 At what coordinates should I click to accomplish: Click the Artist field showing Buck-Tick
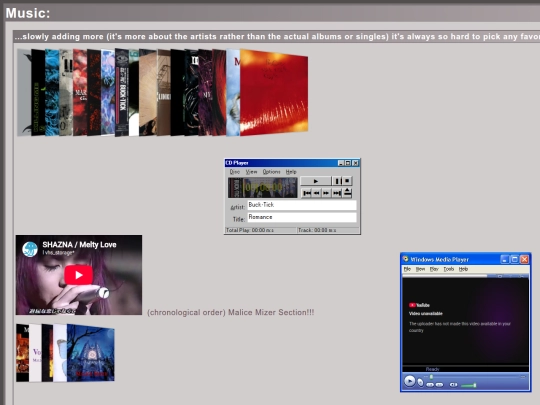(x=302, y=205)
